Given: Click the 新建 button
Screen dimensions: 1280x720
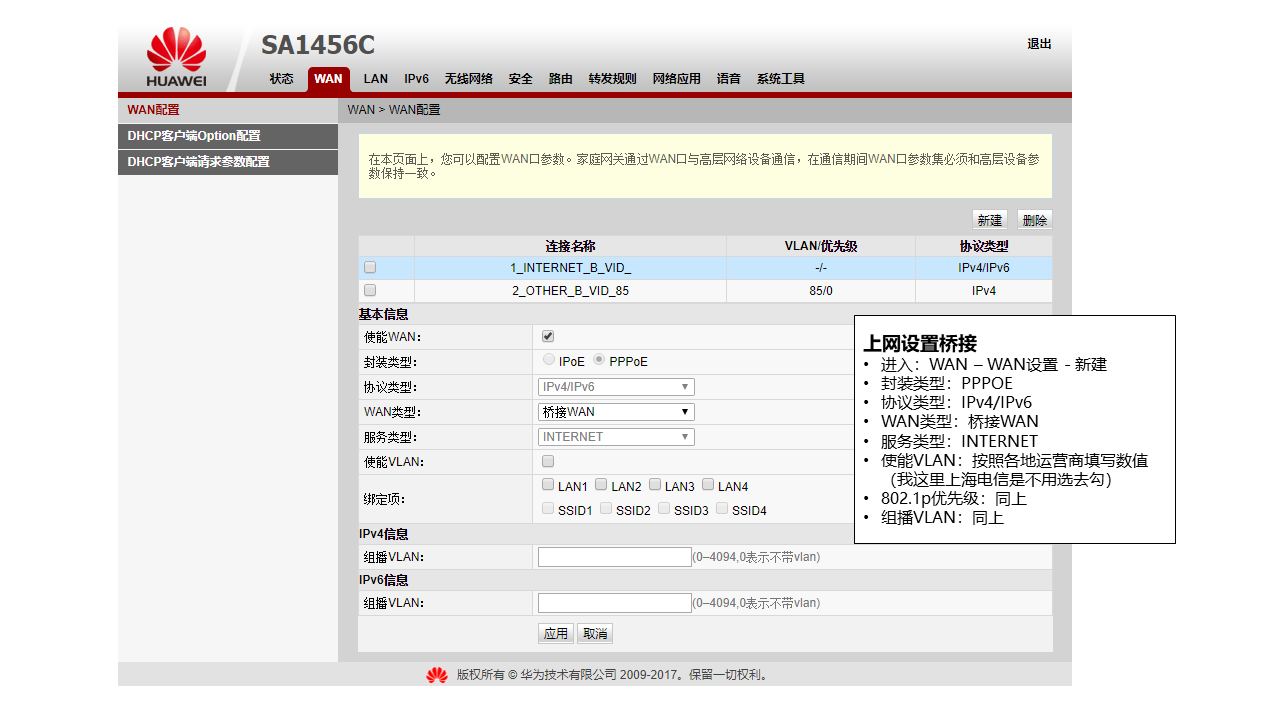Looking at the screenshot, I should coord(989,220).
